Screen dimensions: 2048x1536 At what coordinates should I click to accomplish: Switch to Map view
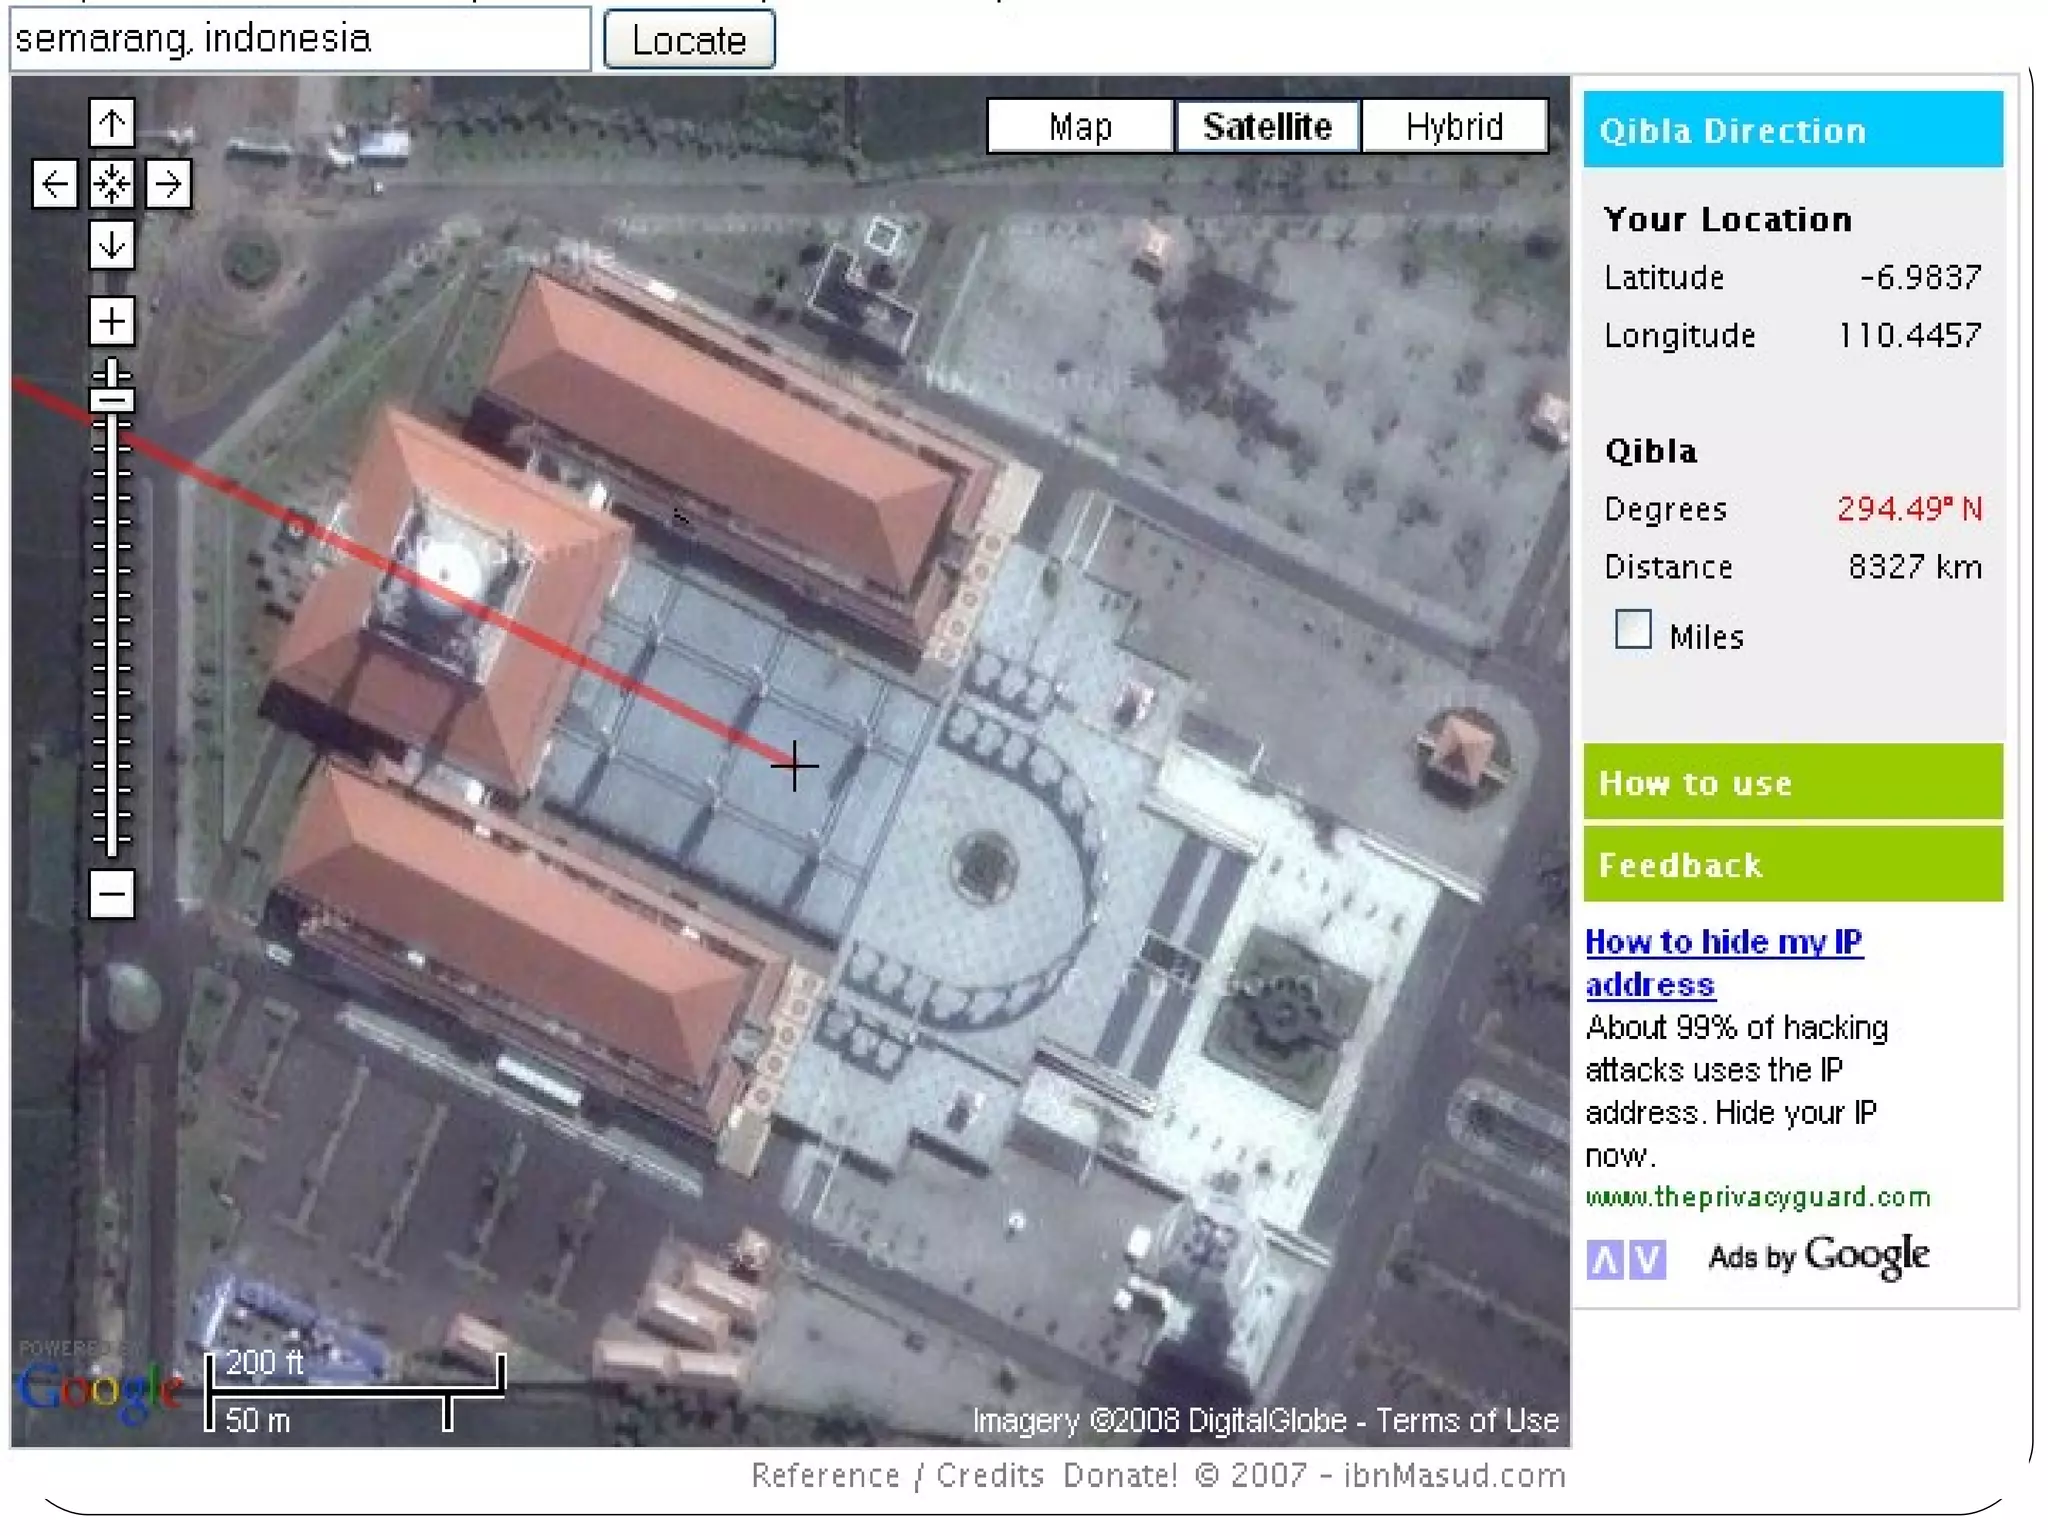coord(1079,127)
